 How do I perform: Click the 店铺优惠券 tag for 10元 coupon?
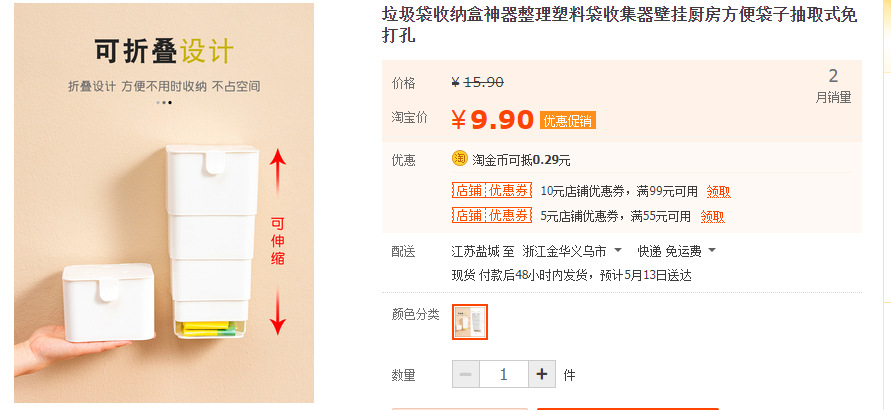pos(492,191)
